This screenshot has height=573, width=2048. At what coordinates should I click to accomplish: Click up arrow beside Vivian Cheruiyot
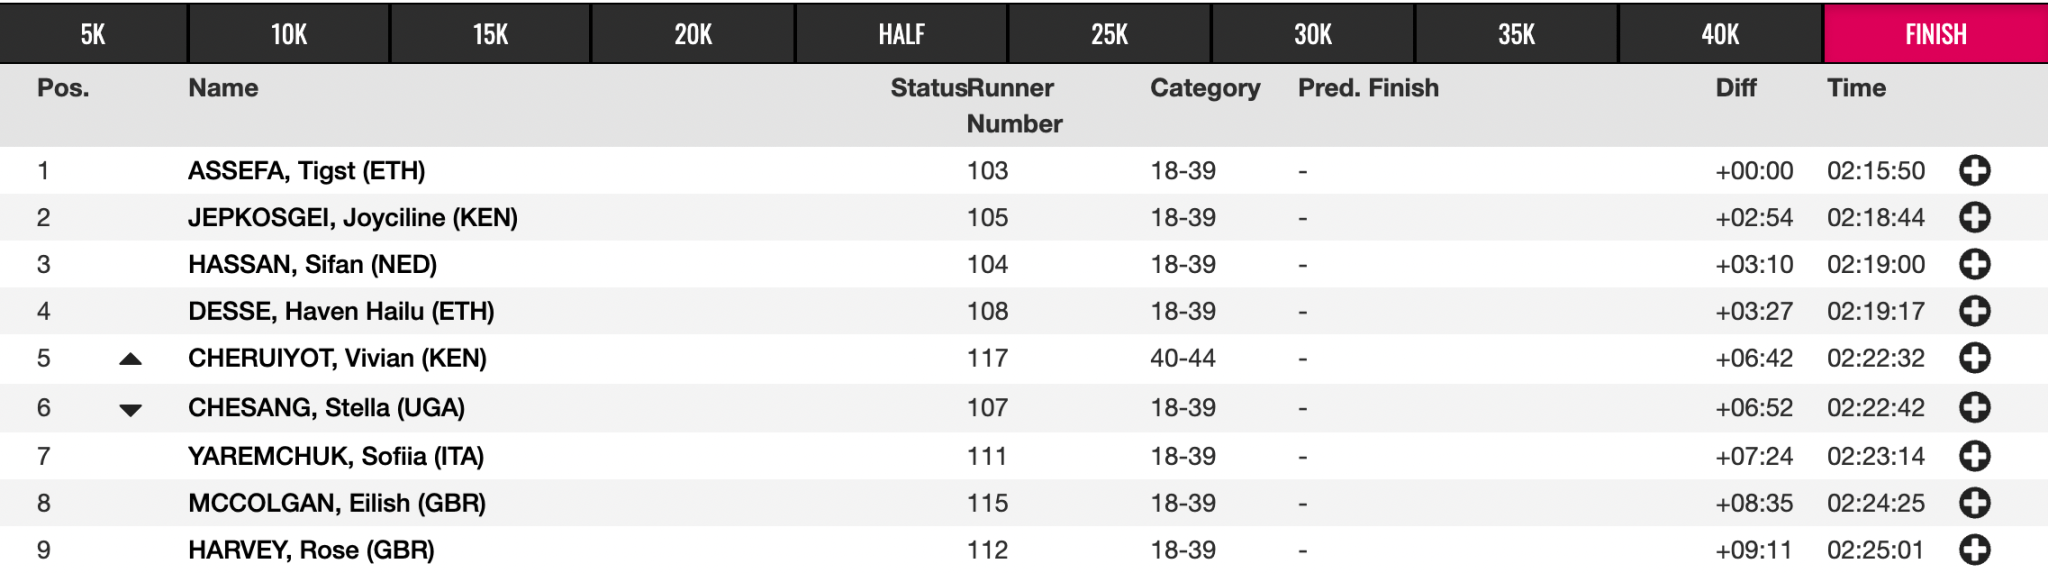[x=130, y=359]
